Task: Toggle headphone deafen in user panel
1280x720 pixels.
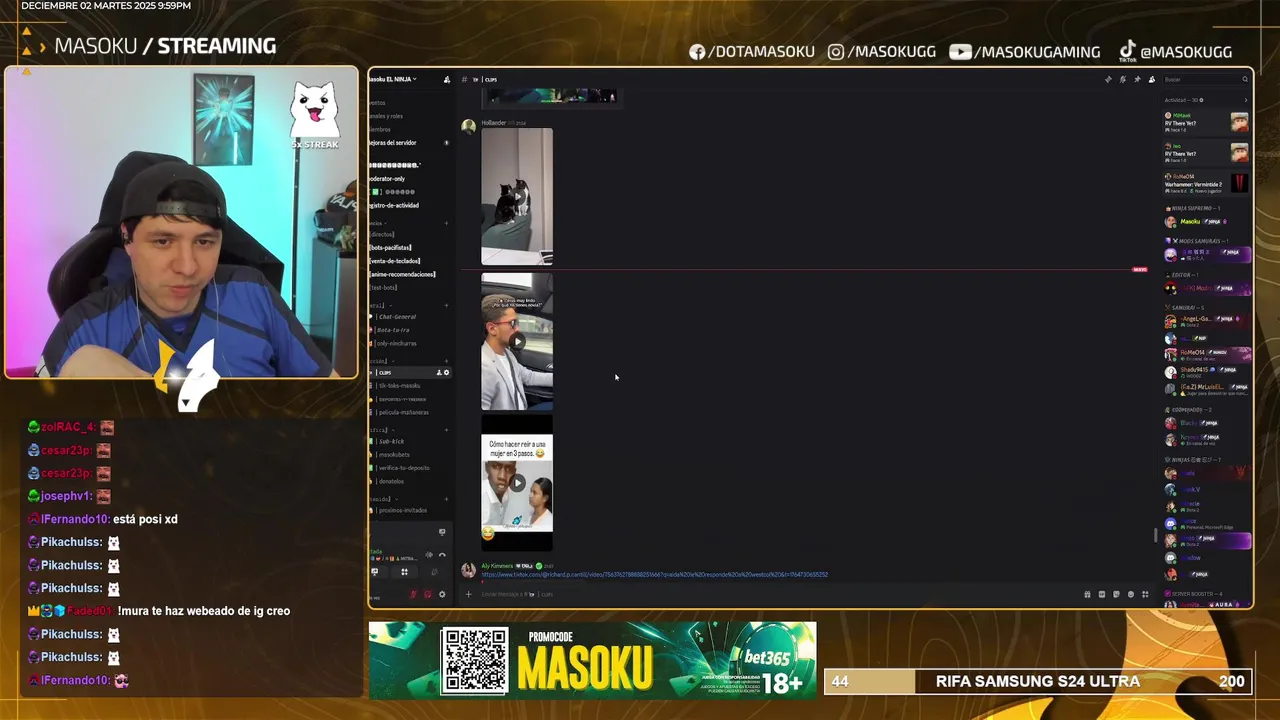Action: 428,594
